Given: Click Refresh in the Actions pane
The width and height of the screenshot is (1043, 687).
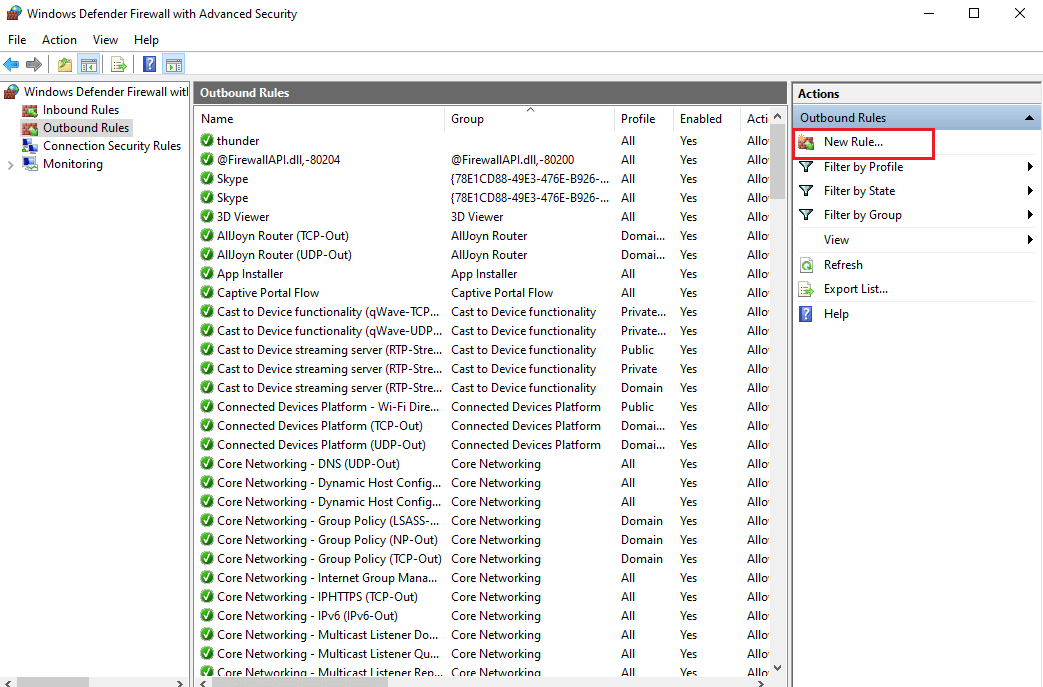Looking at the screenshot, I should [843, 265].
